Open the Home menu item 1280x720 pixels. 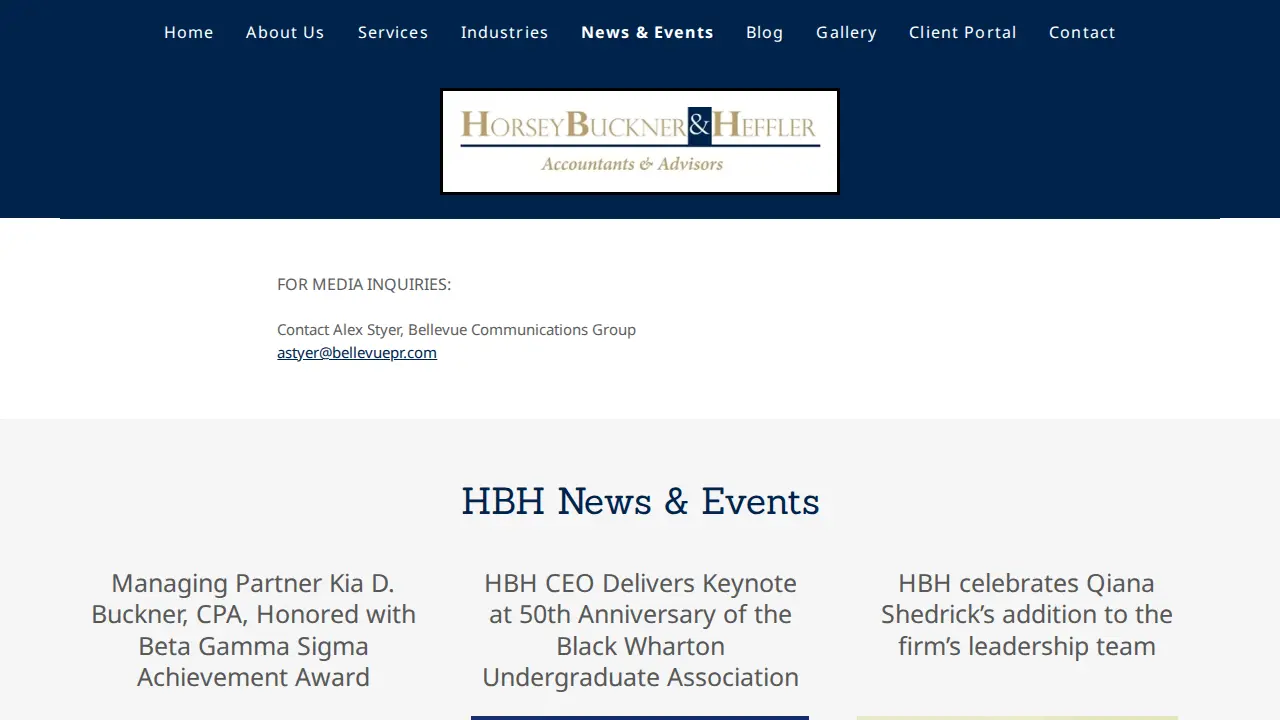pos(189,32)
